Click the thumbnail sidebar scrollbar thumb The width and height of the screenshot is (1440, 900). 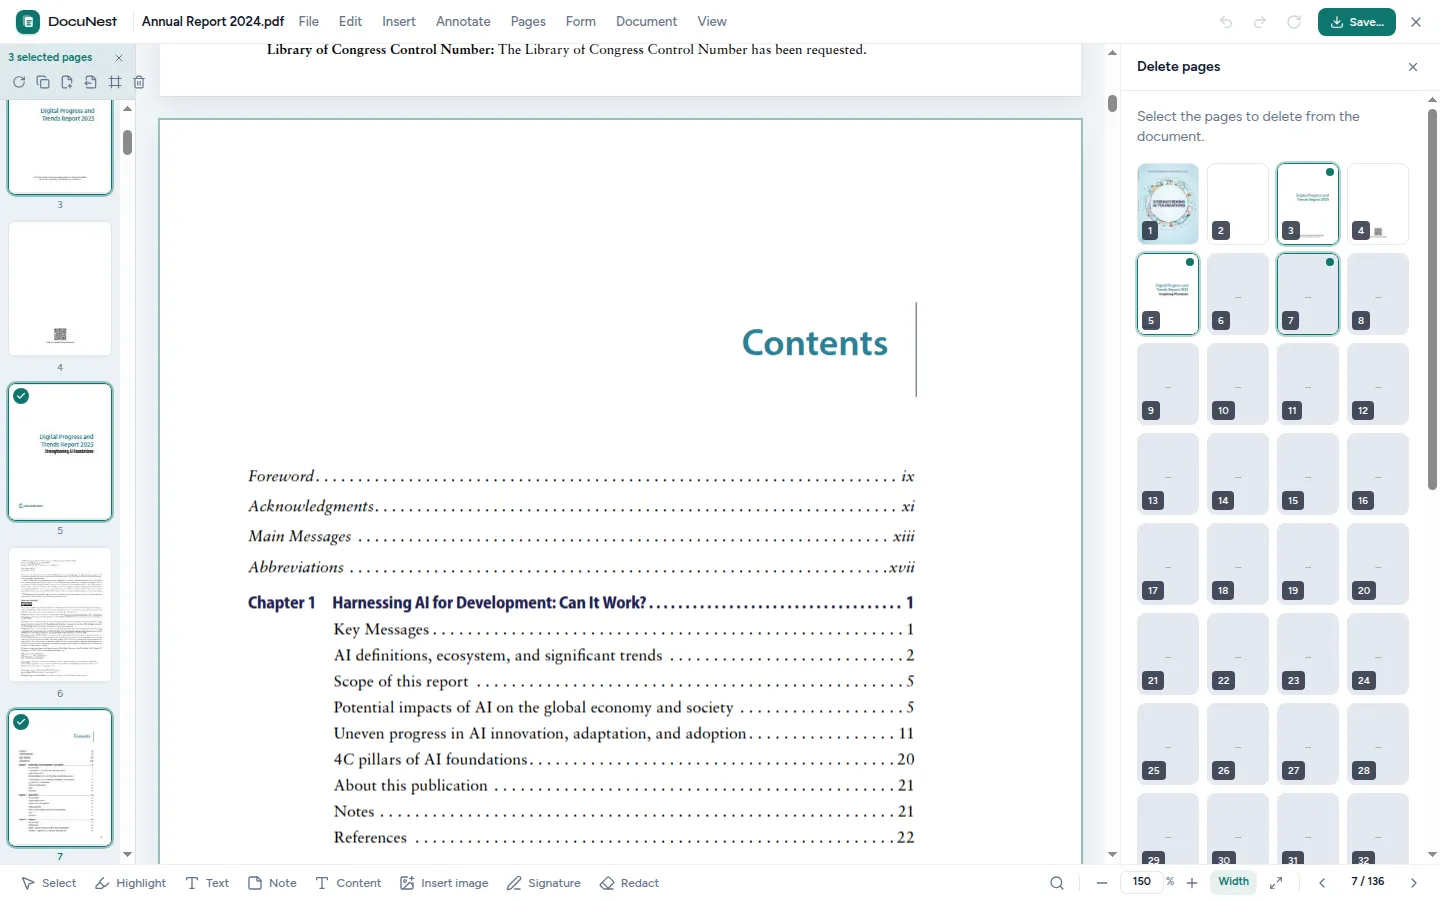pyautogui.click(x=128, y=142)
